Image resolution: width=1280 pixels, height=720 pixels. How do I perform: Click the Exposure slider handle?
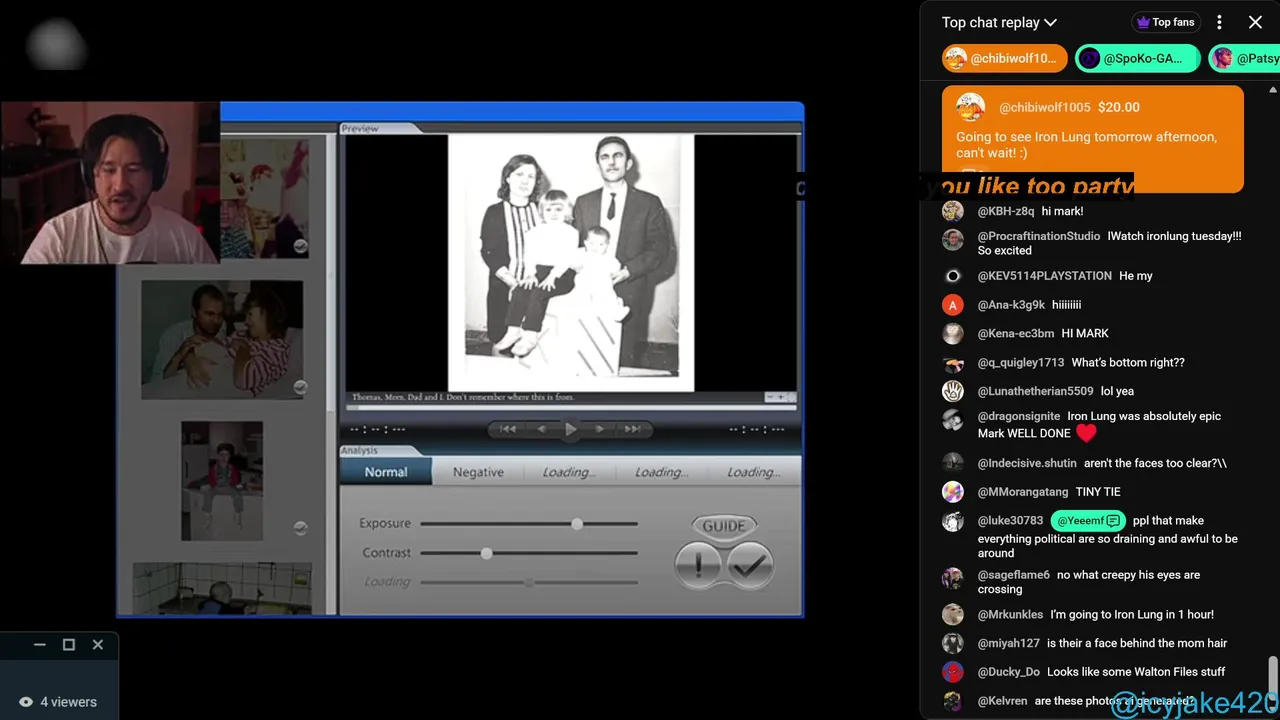pyautogui.click(x=577, y=523)
